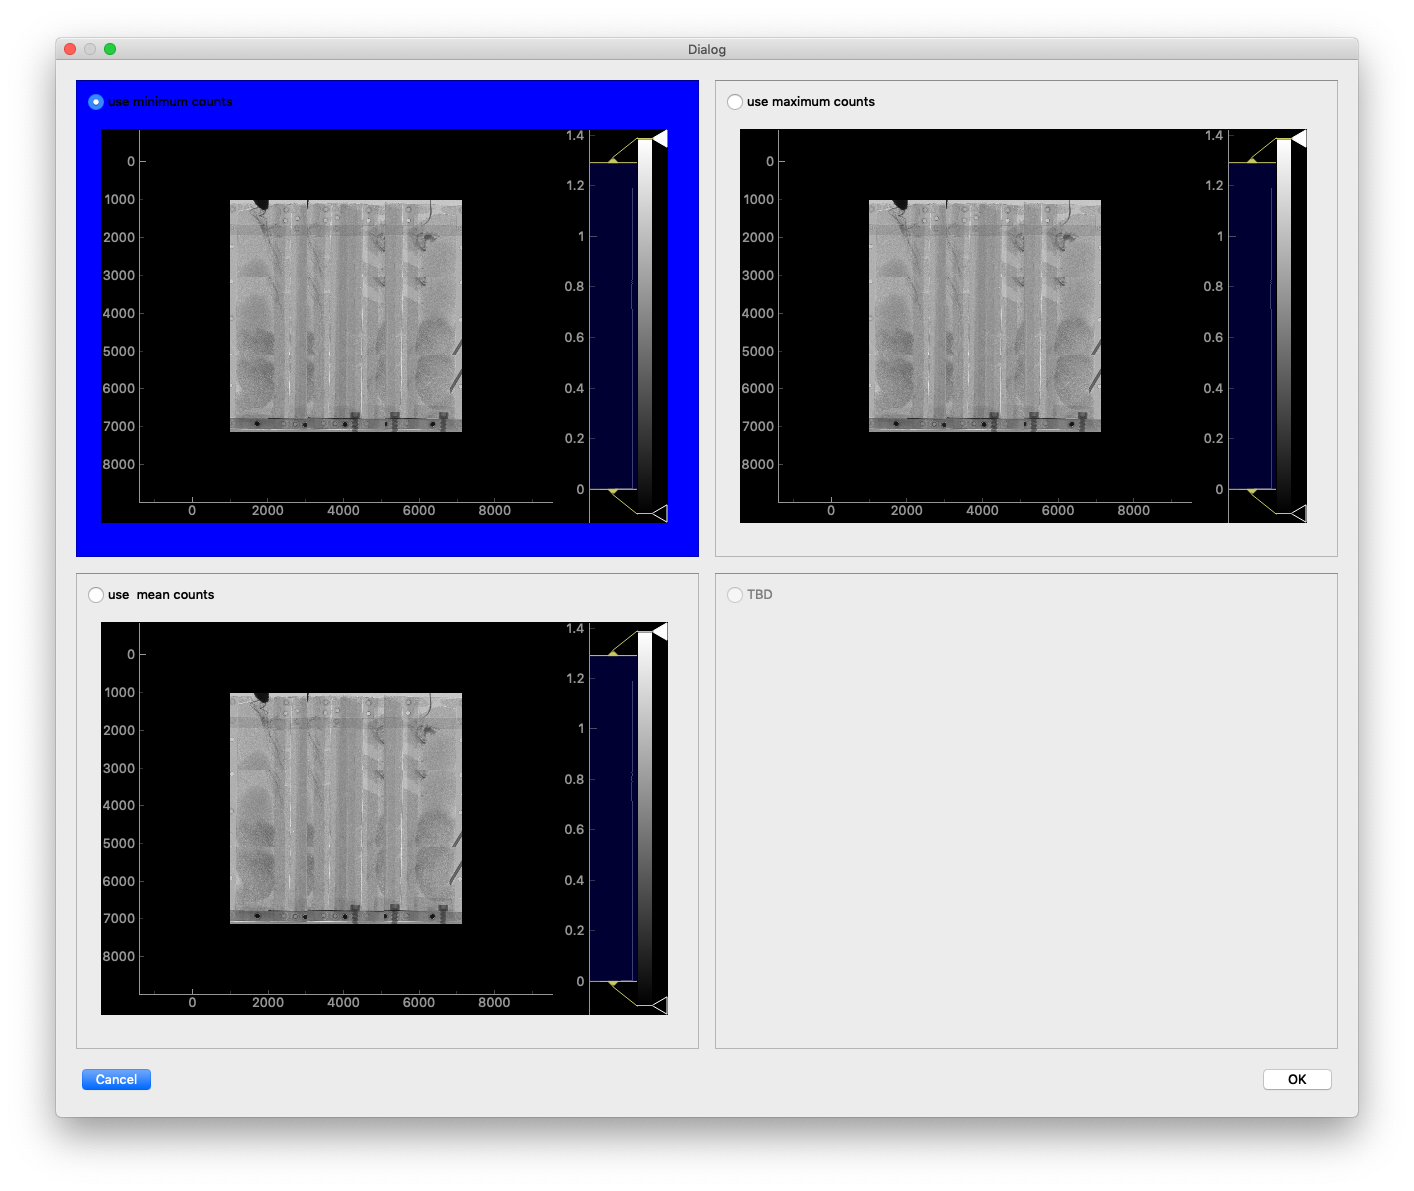Click white gradient tick in mean counts panel
Image resolution: width=1414 pixels, height=1191 pixels.
point(660,631)
